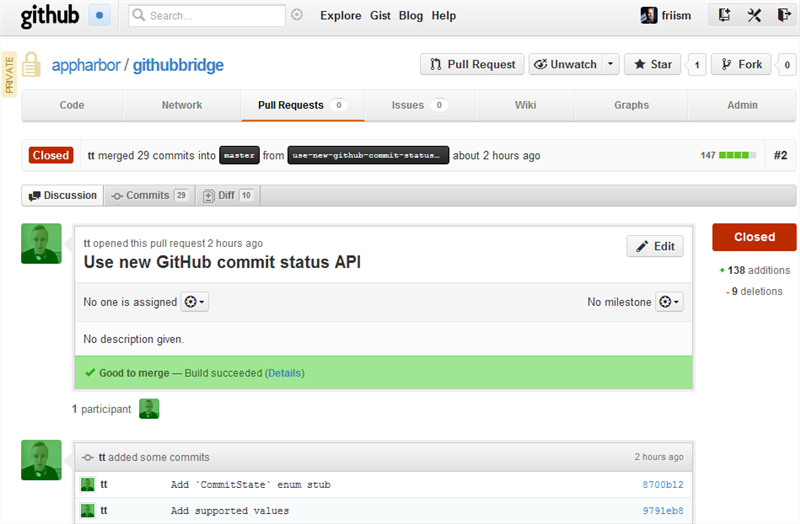Open the Gist link
This screenshot has height=524, width=800.
(380, 16)
